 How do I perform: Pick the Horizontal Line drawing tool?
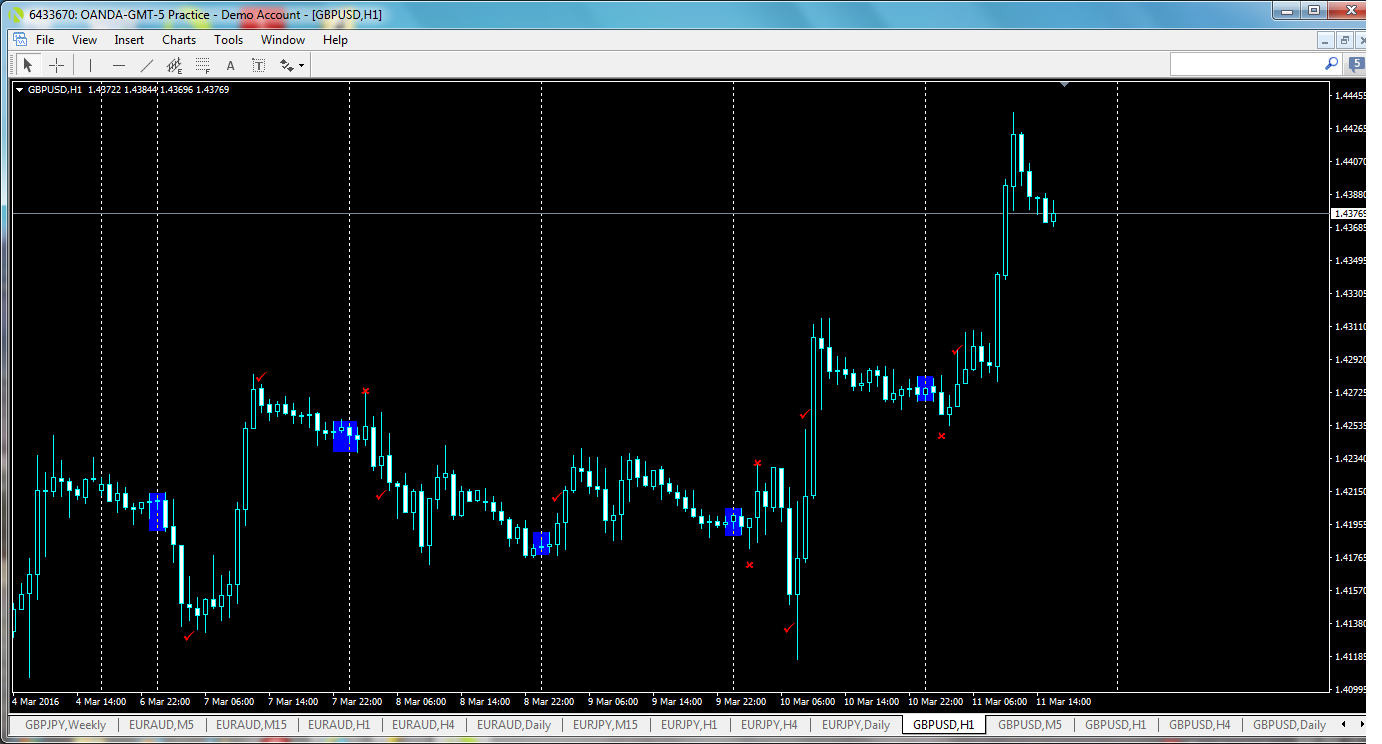(x=119, y=65)
